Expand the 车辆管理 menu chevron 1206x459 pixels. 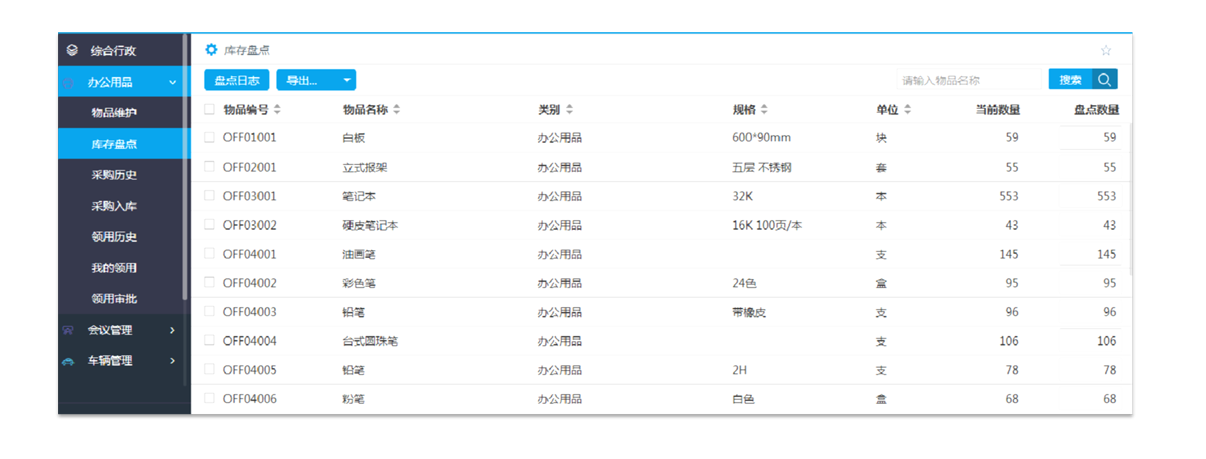173,361
